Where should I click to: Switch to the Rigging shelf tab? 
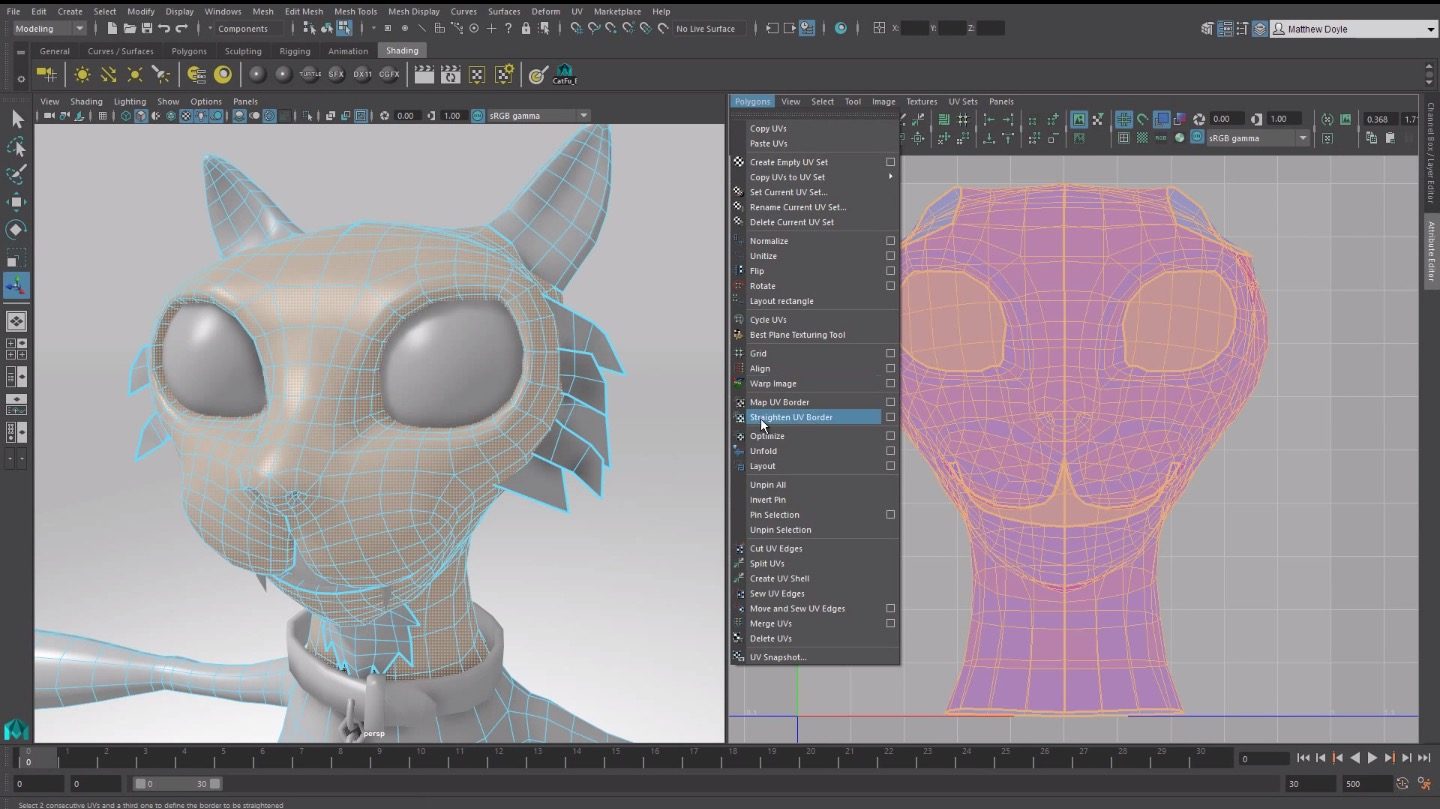point(295,51)
